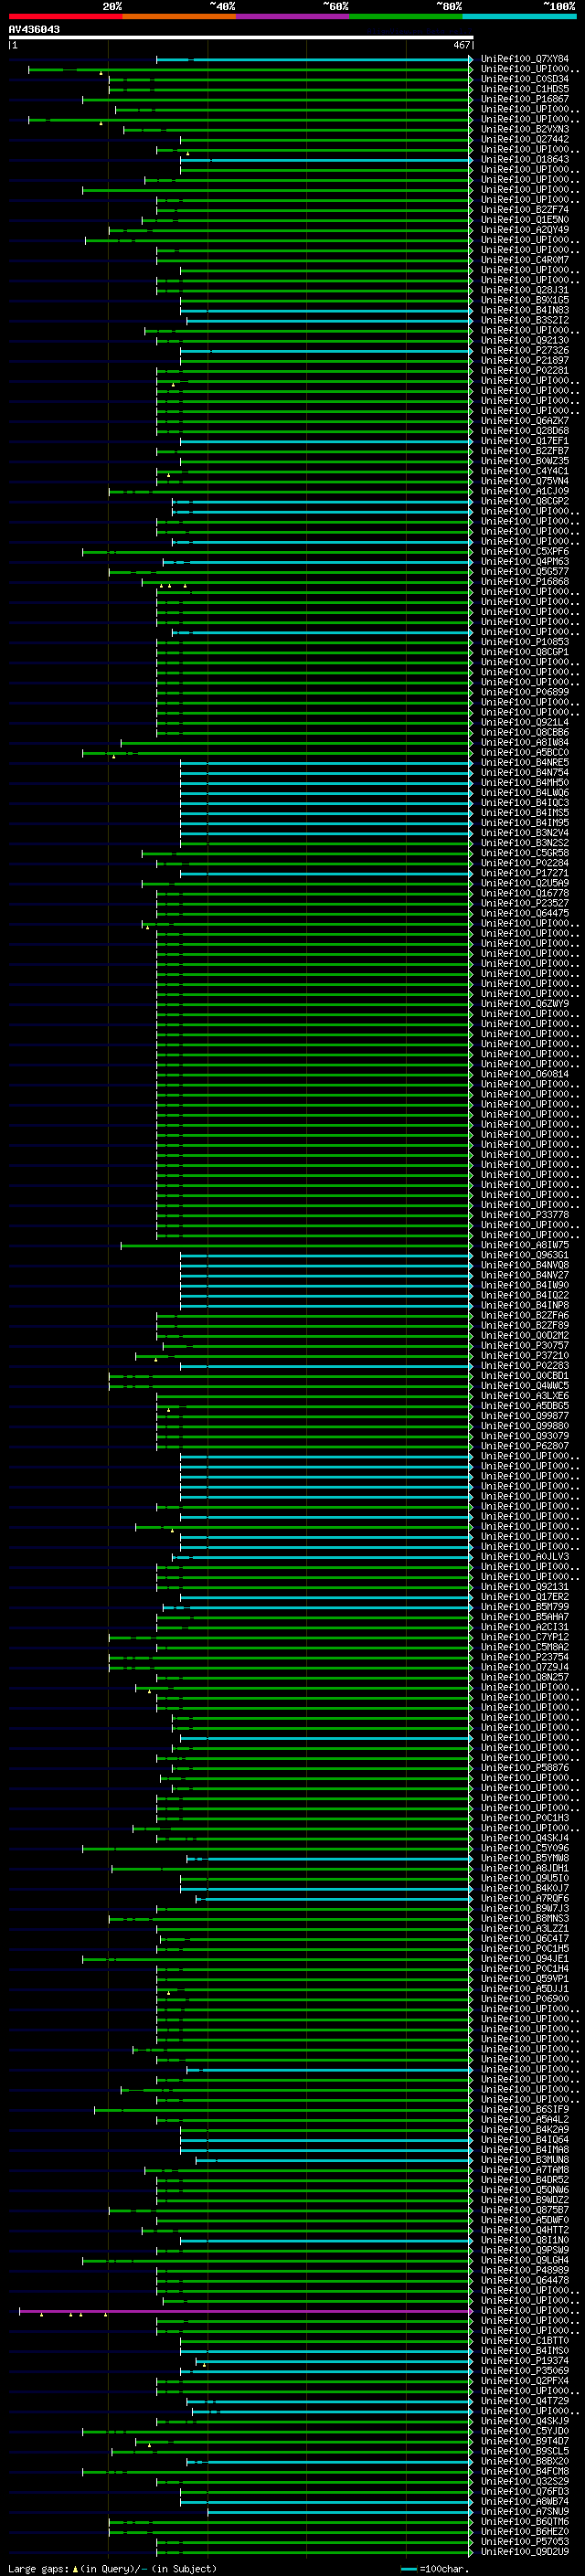
Task: Select the UniRef100_B4NRE5 label
Action: click(524, 763)
